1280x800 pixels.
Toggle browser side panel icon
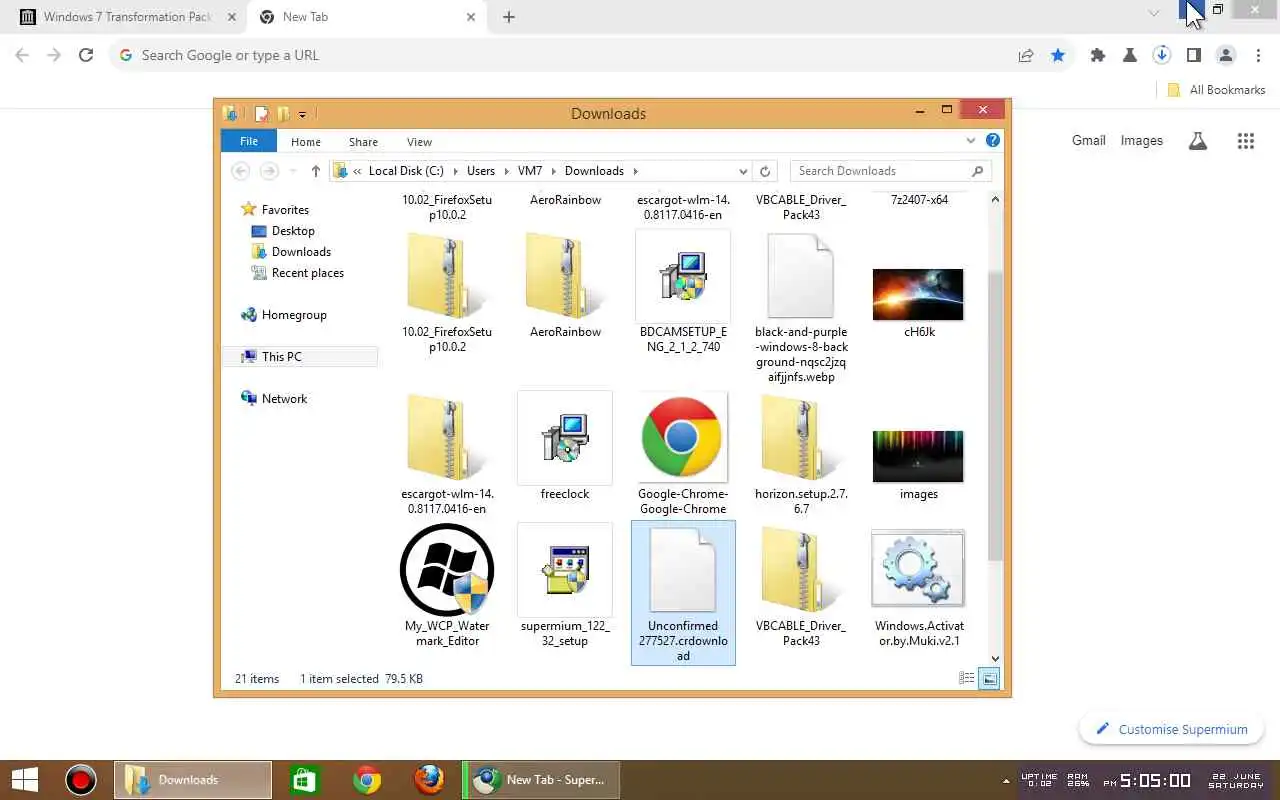pos(1194,56)
